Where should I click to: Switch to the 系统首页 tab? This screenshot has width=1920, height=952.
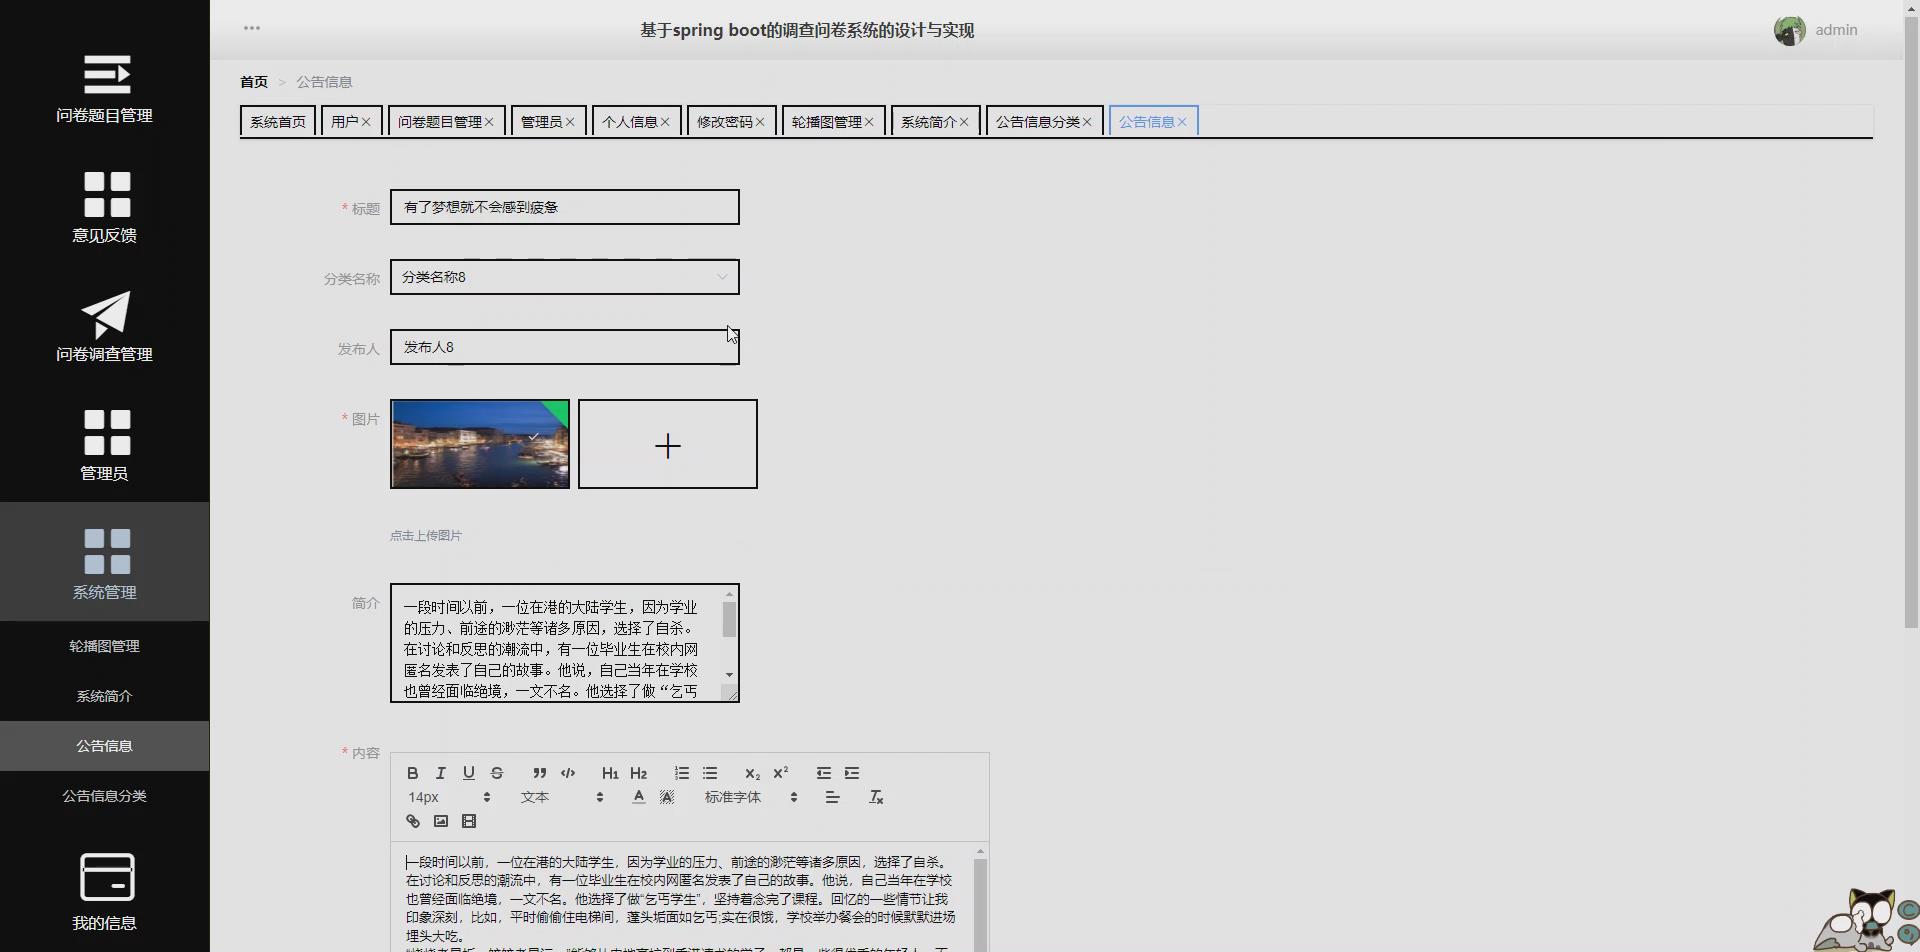277,120
